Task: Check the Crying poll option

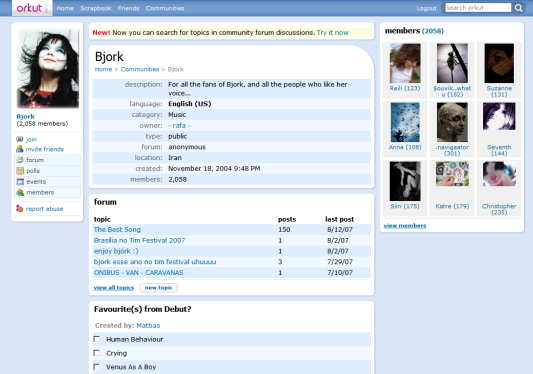Action: point(97,353)
